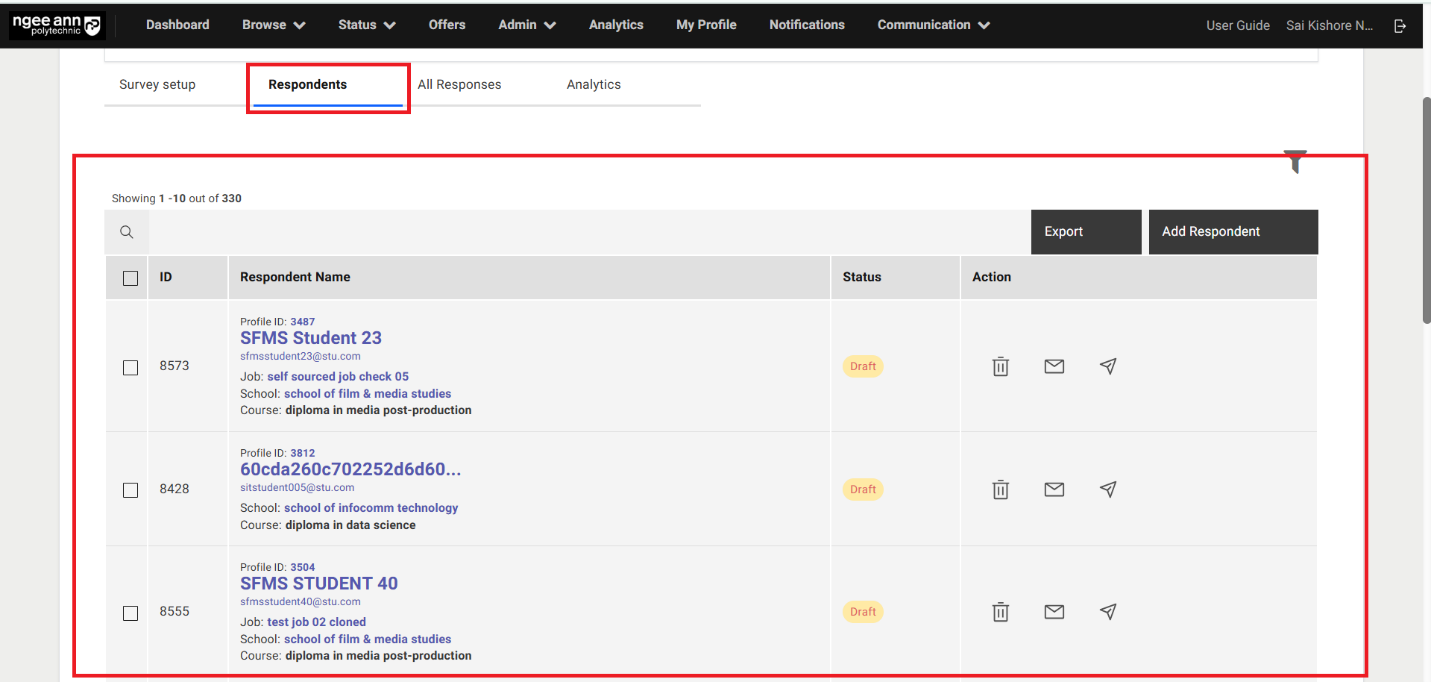Check the box for respondent ID 8555
This screenshot has width=1431, height=682.
coord(130,613)
